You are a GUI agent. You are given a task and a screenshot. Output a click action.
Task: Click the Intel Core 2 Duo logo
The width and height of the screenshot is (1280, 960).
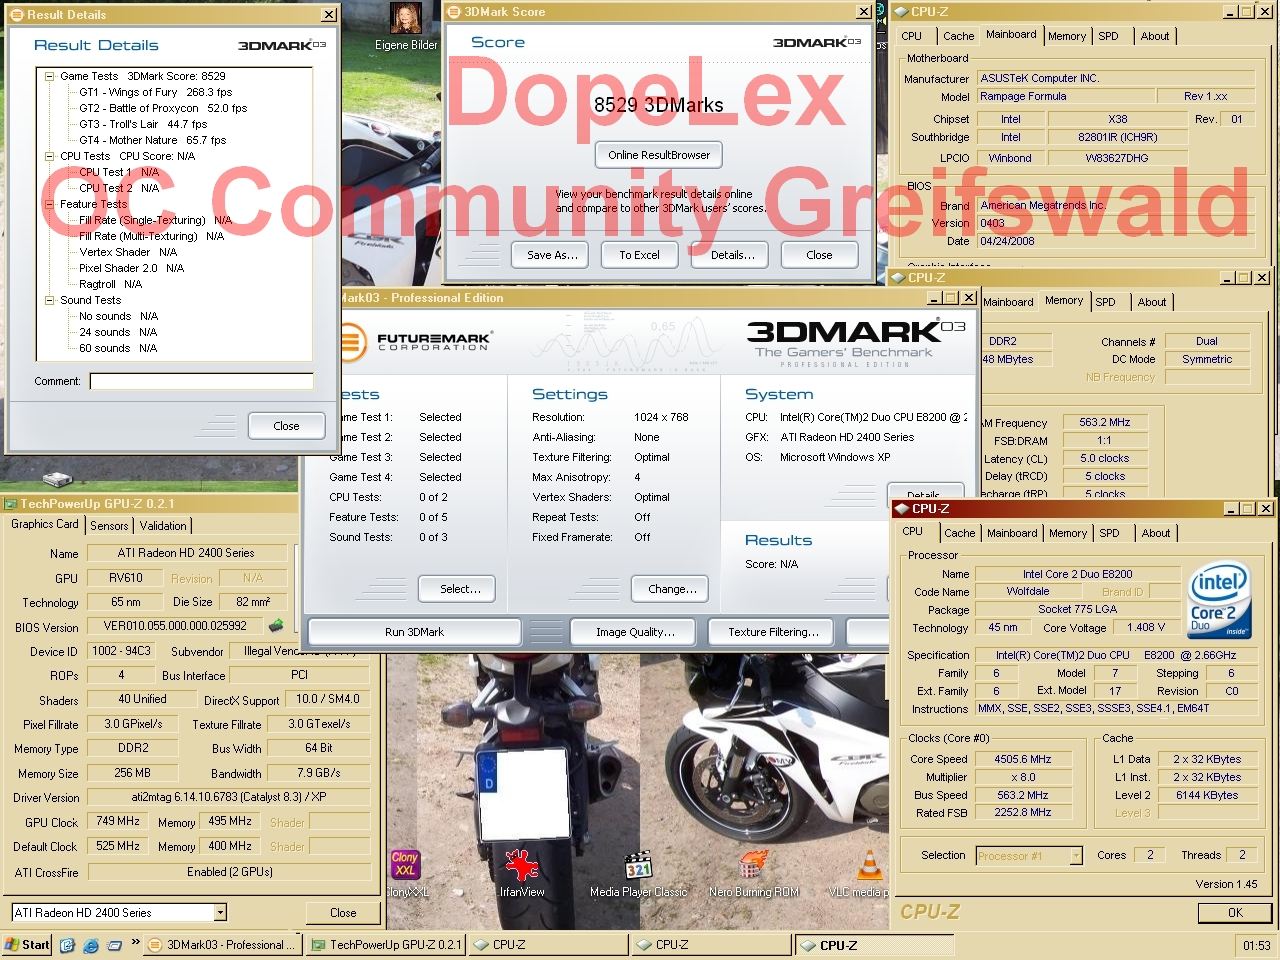1219,601
